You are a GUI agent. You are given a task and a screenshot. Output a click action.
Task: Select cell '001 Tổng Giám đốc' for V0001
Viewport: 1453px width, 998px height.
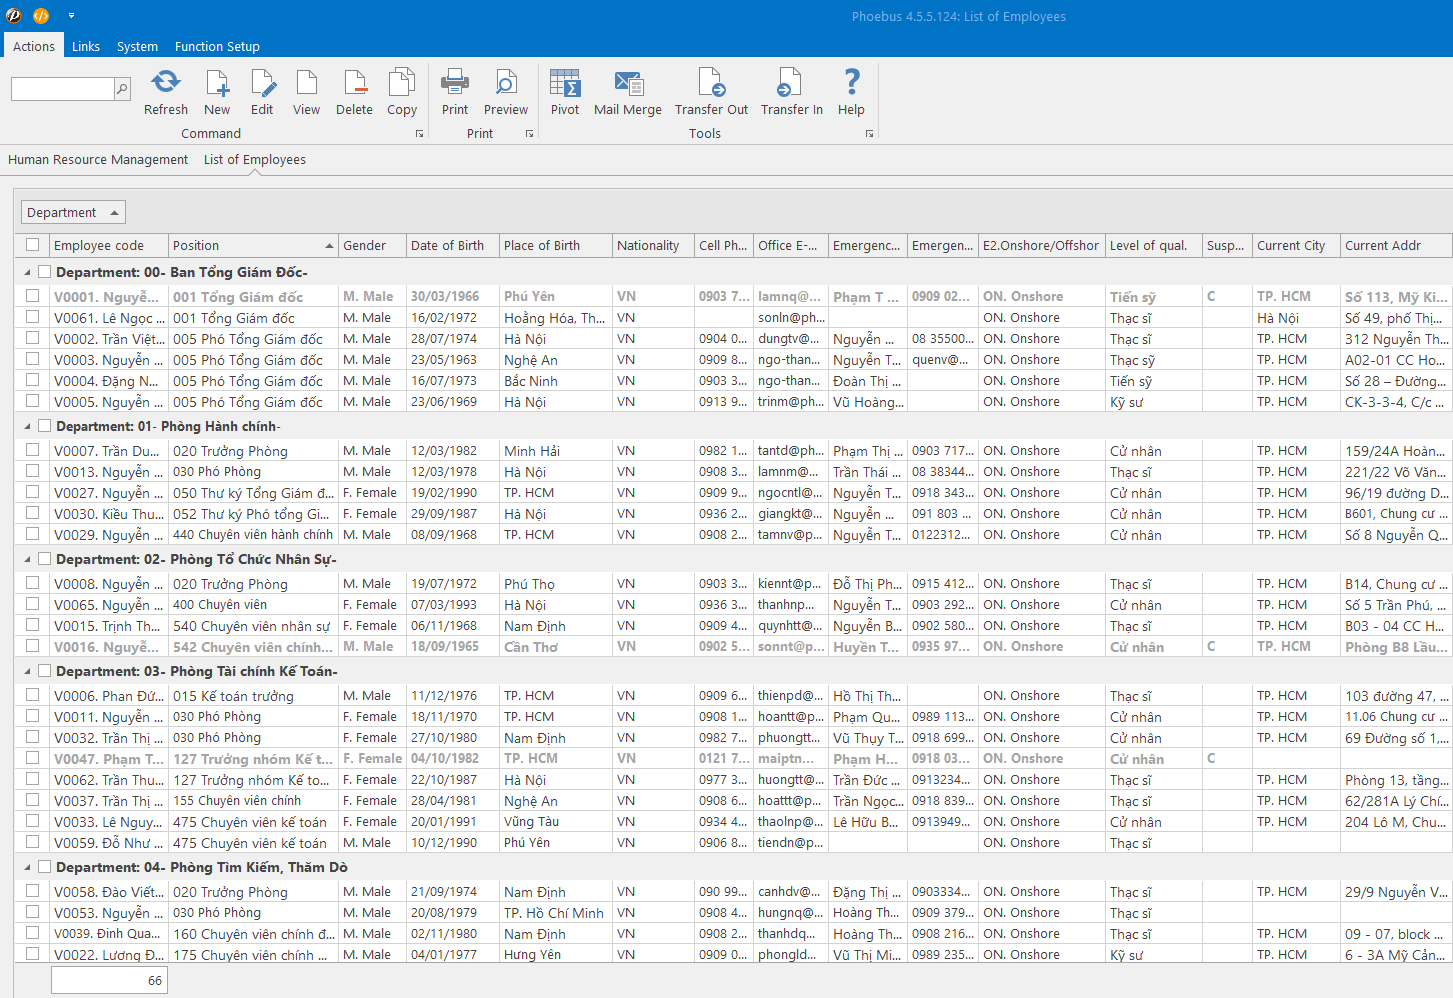pyautogui.click(x=253, y=296)
